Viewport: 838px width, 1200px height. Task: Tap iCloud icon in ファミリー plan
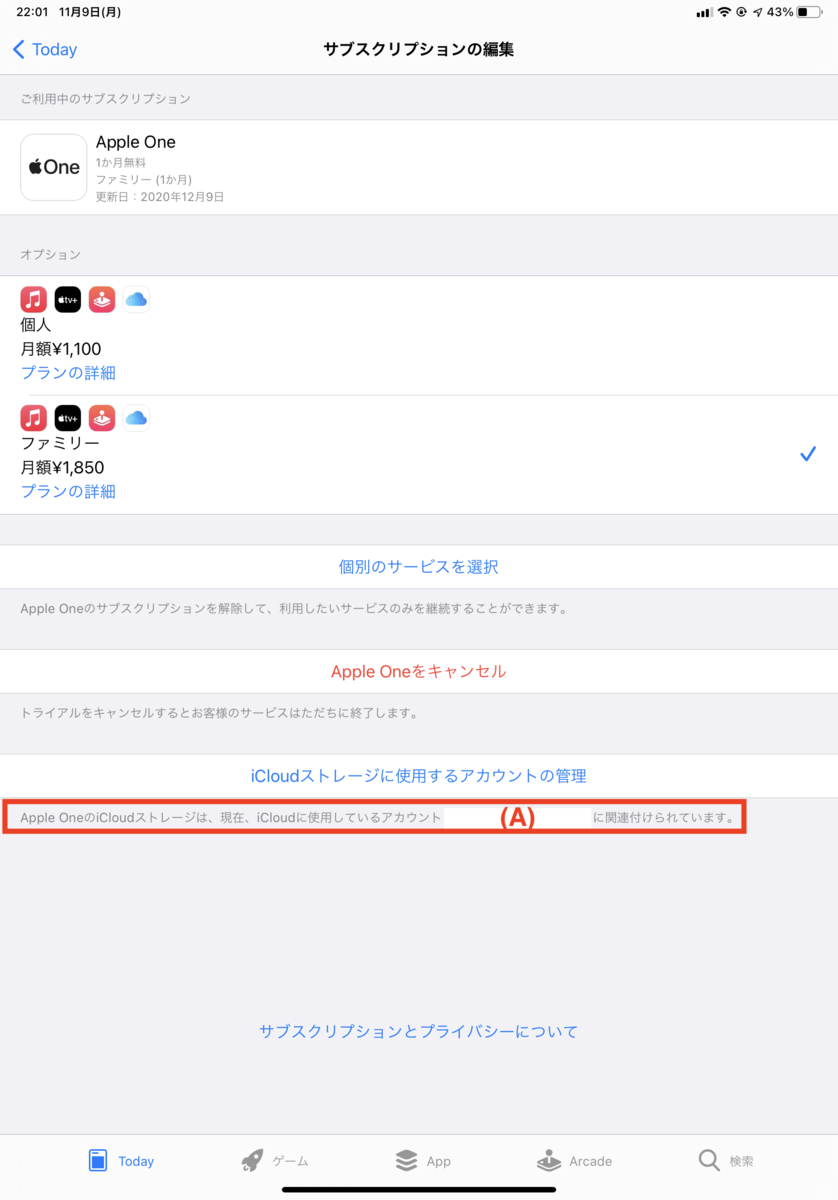click(x=136, y=417)
